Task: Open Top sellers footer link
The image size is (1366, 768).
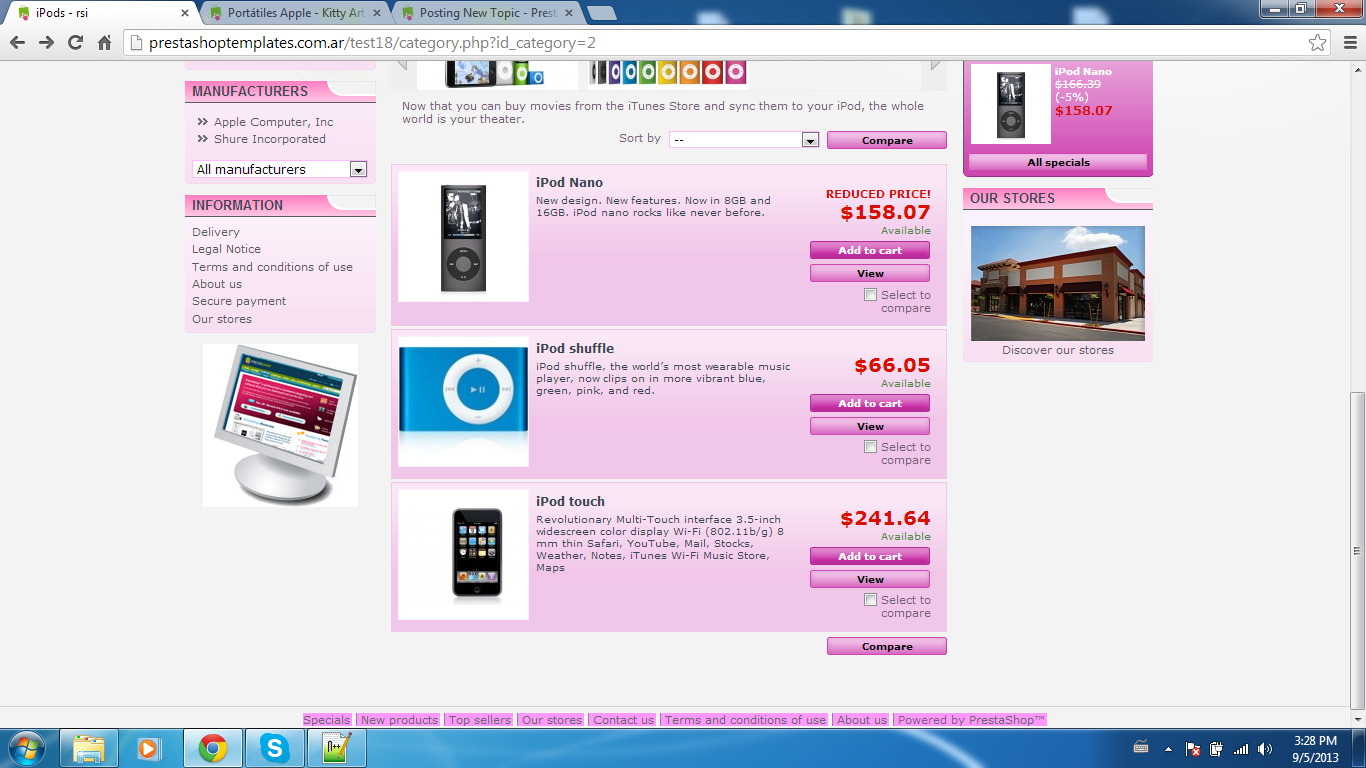Action: tap(480, 720)
